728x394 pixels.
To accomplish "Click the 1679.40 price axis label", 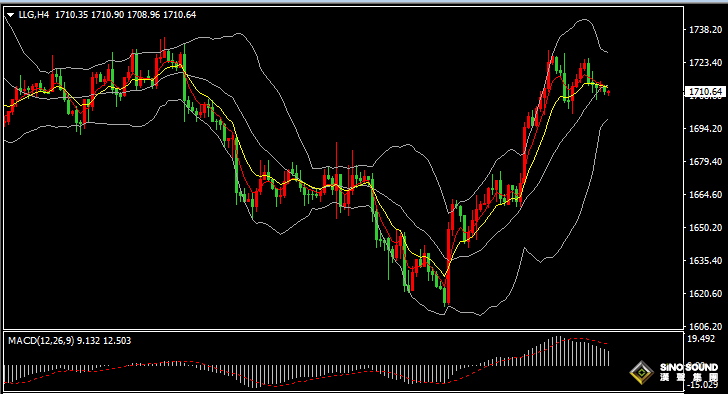I will 705,161.
